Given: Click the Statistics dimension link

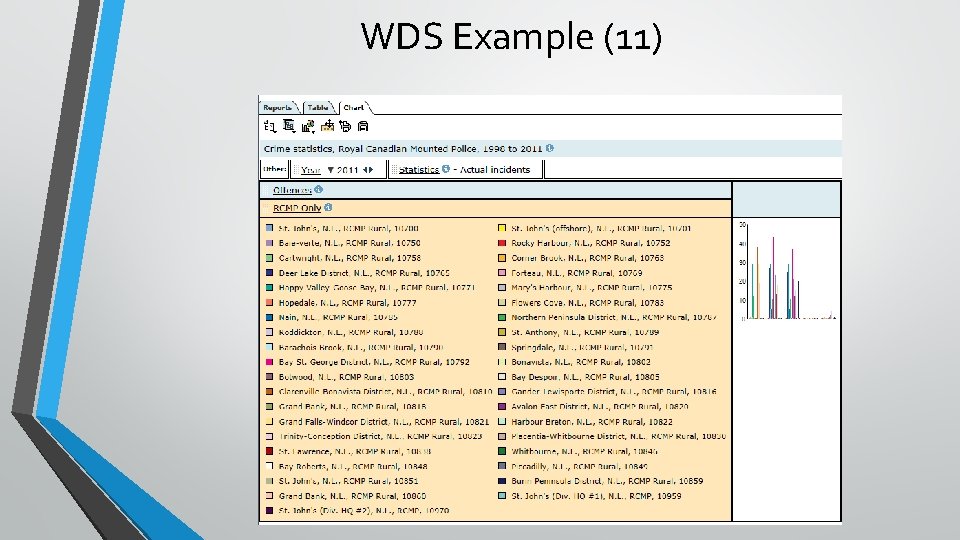Looking at the screenshot, I should pyautogui.click(x=419, y=170).
